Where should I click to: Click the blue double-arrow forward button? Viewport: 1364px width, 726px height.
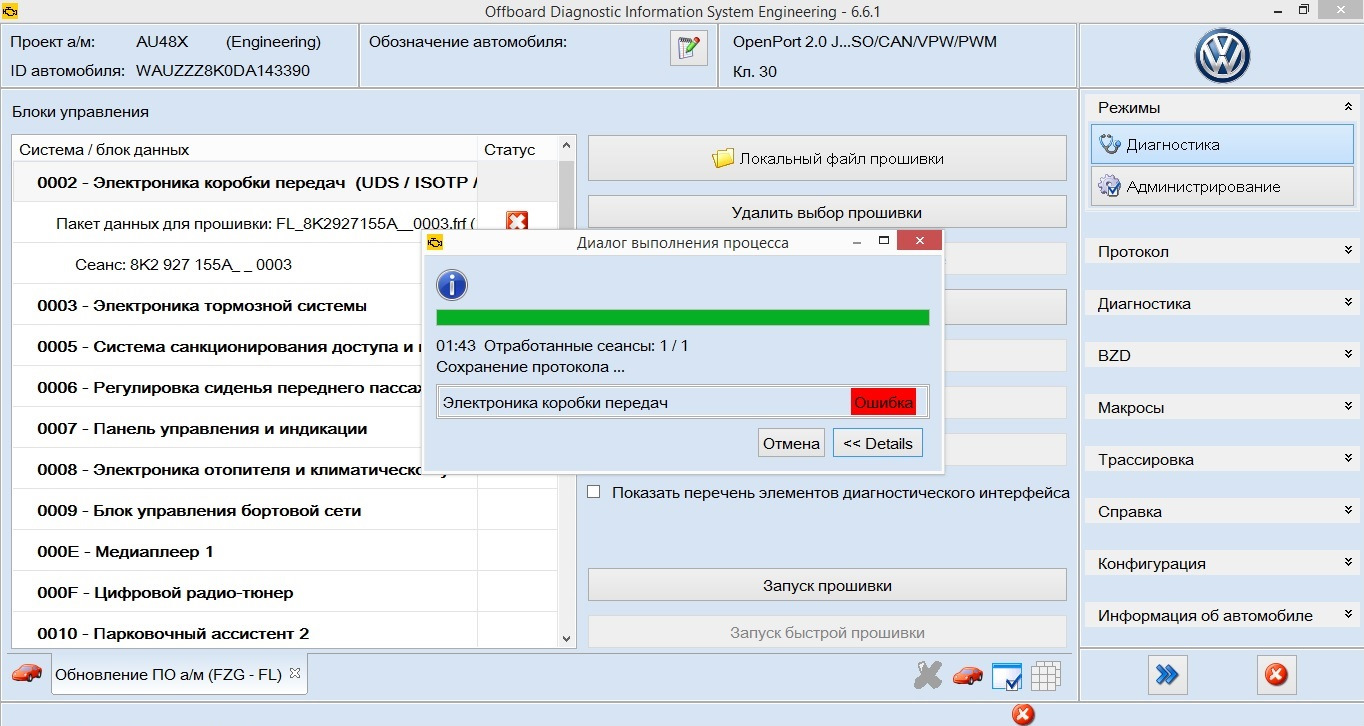point(1166,675)
